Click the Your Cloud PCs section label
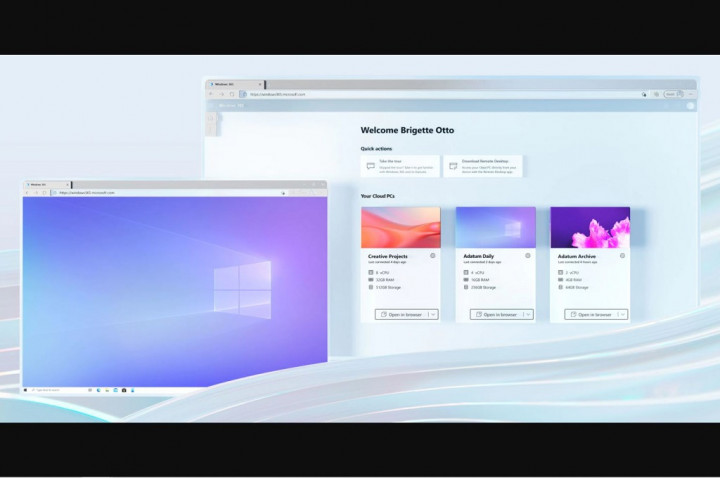This screenshot has height=478, width=720. 377,196
